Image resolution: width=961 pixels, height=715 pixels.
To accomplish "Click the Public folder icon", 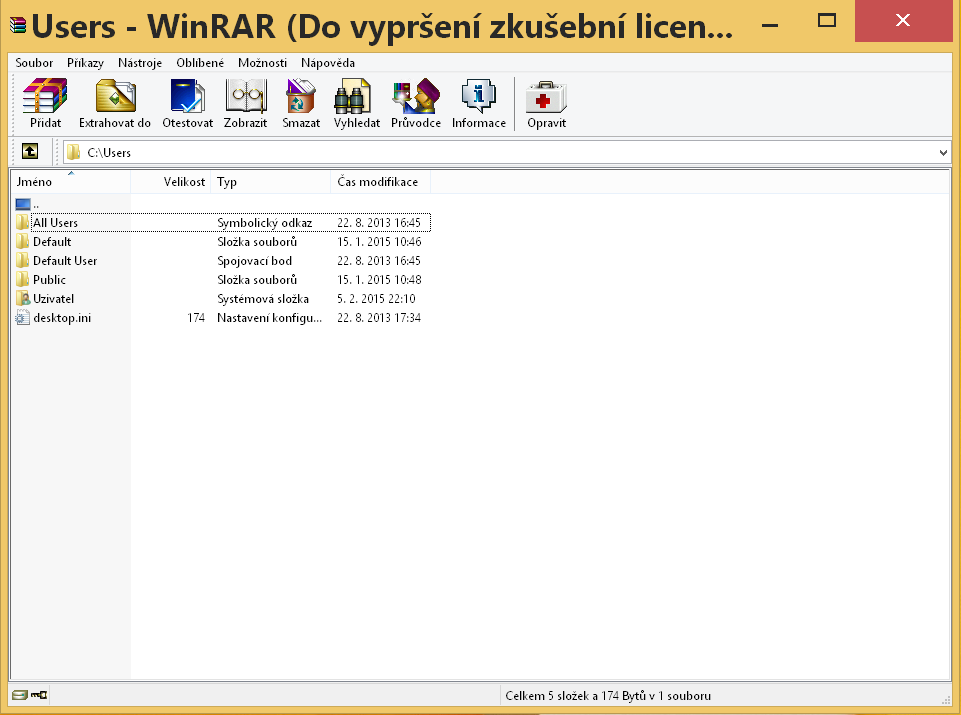I will (23, 279).
